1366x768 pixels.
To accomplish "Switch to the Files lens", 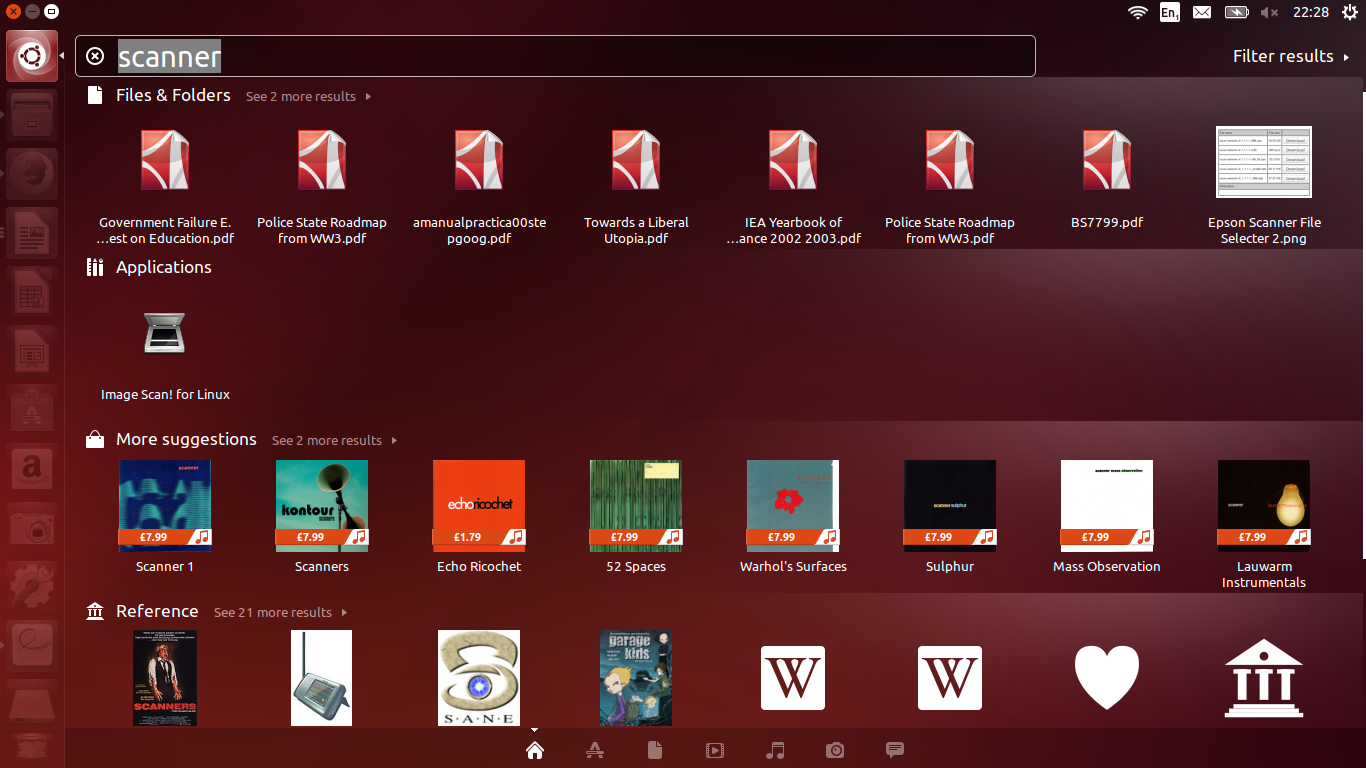I will point(655,750).
